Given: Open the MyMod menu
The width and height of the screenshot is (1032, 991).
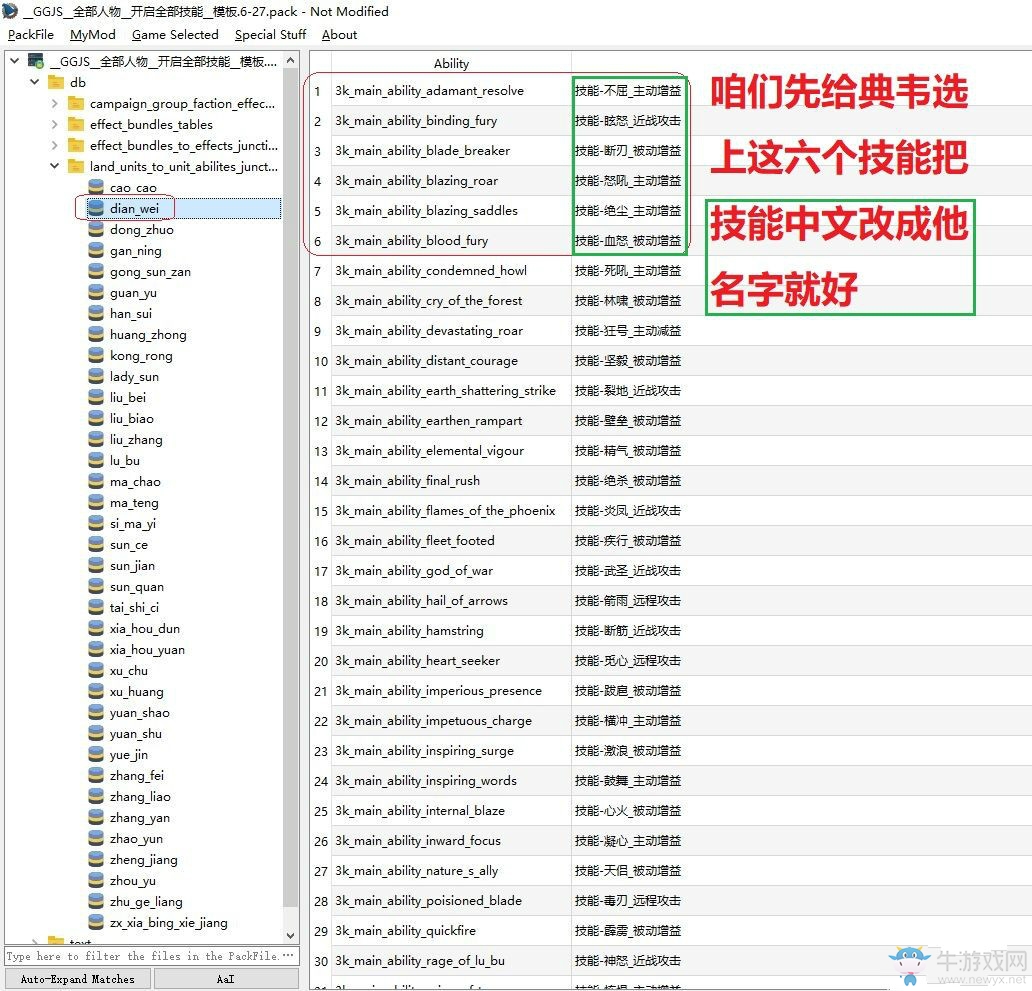Looking at the screenshot, I should [x=93, y=35].
